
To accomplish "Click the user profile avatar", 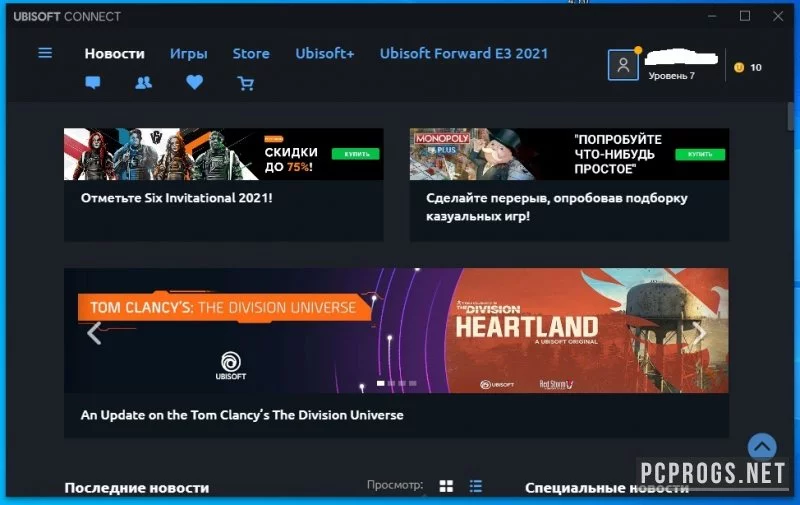I will 623,65.
